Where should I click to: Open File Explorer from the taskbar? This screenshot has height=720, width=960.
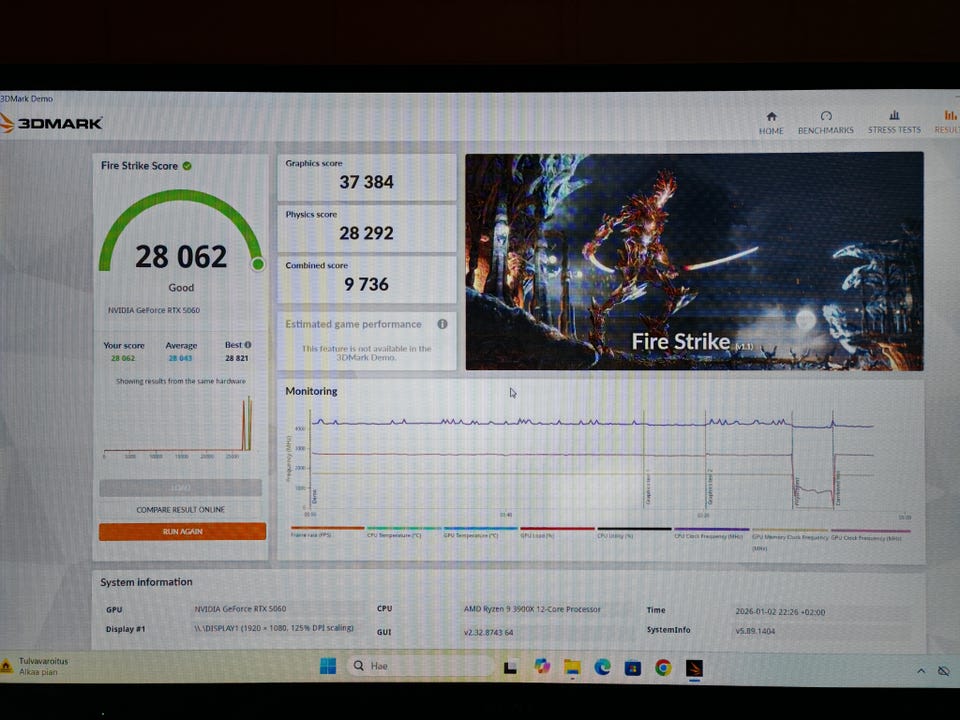[572, 667]
